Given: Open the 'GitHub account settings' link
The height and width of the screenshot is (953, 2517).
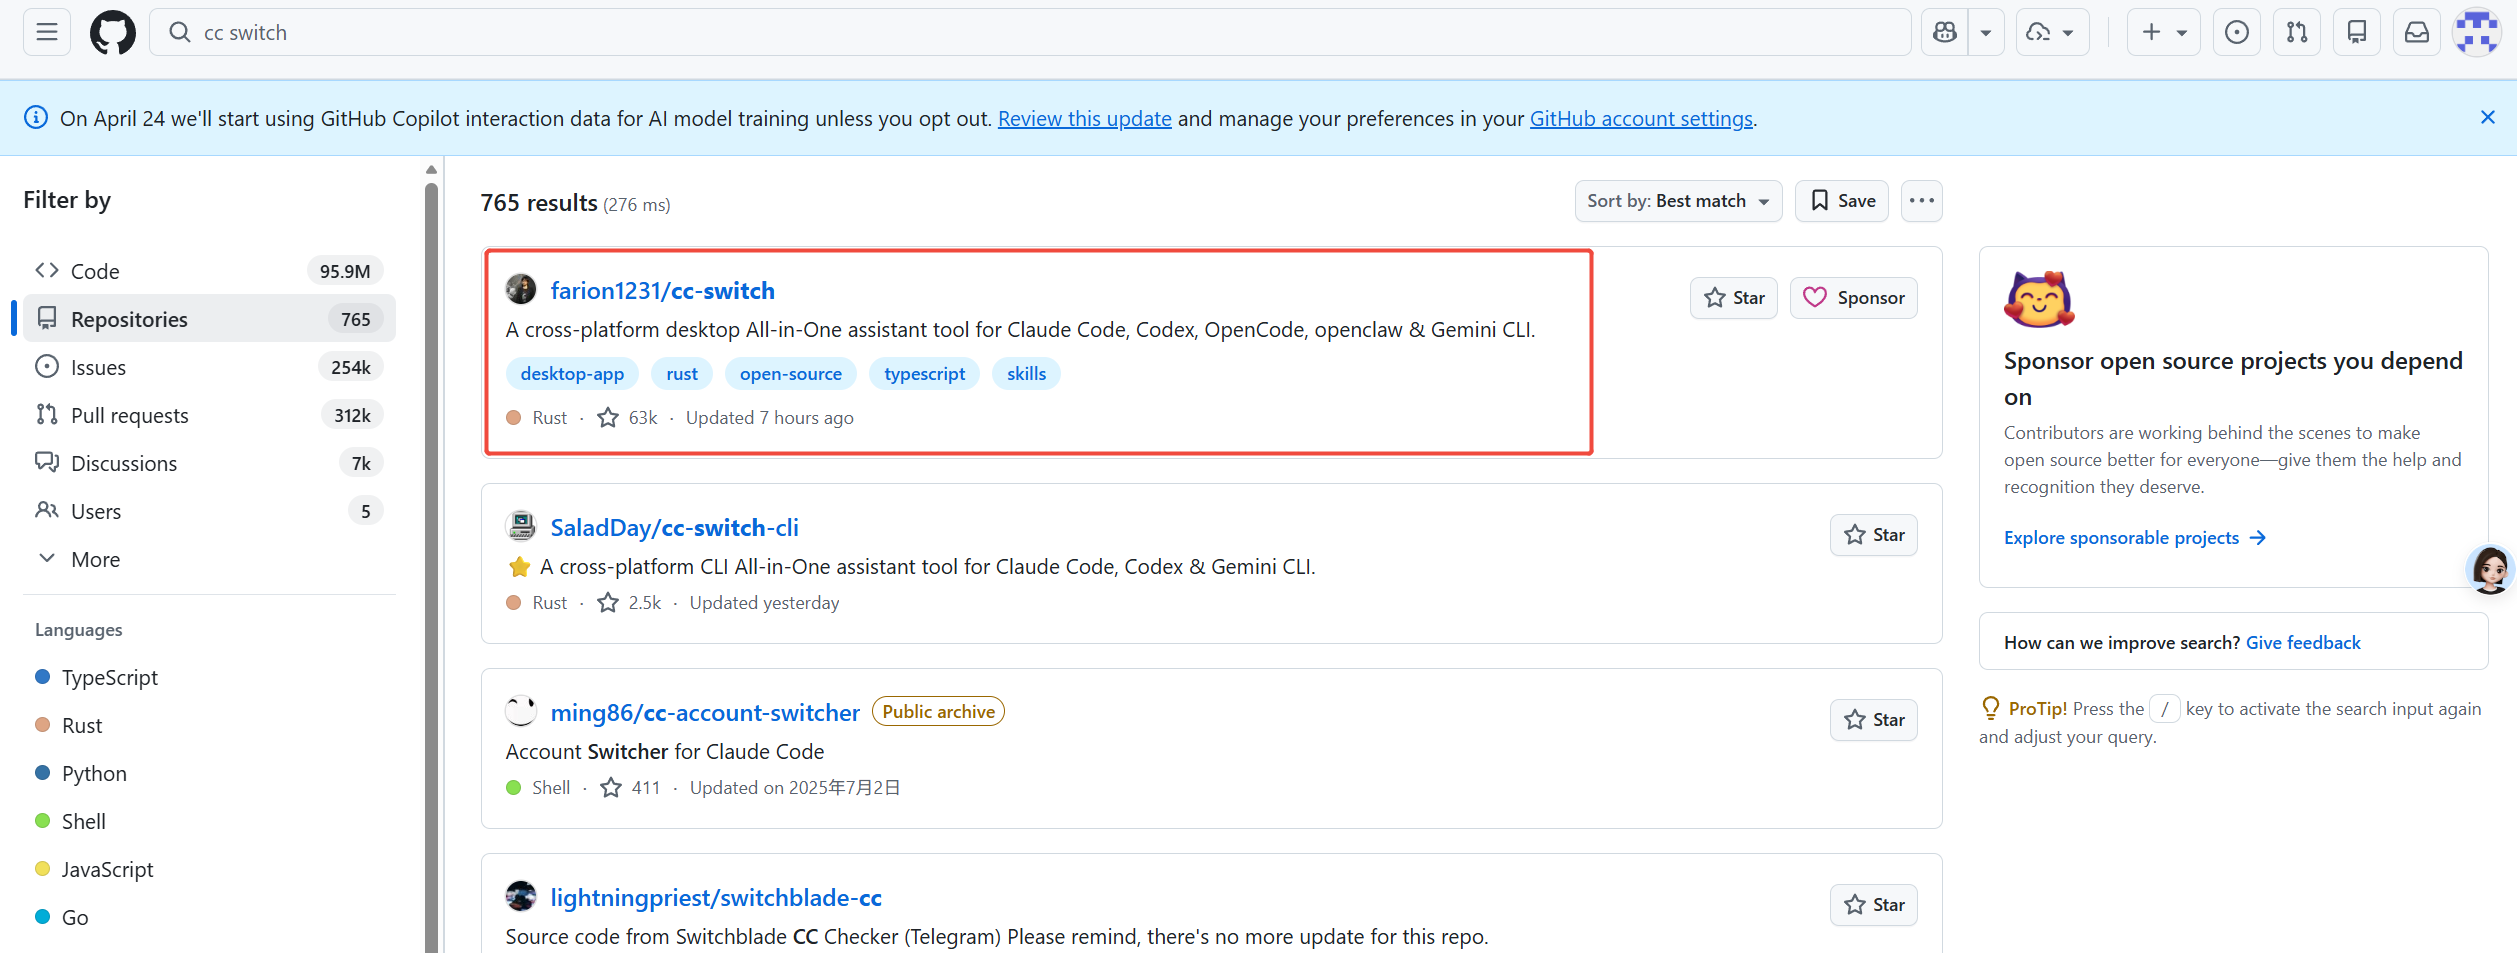Looking at the screenshot, I should (1641, 118).
